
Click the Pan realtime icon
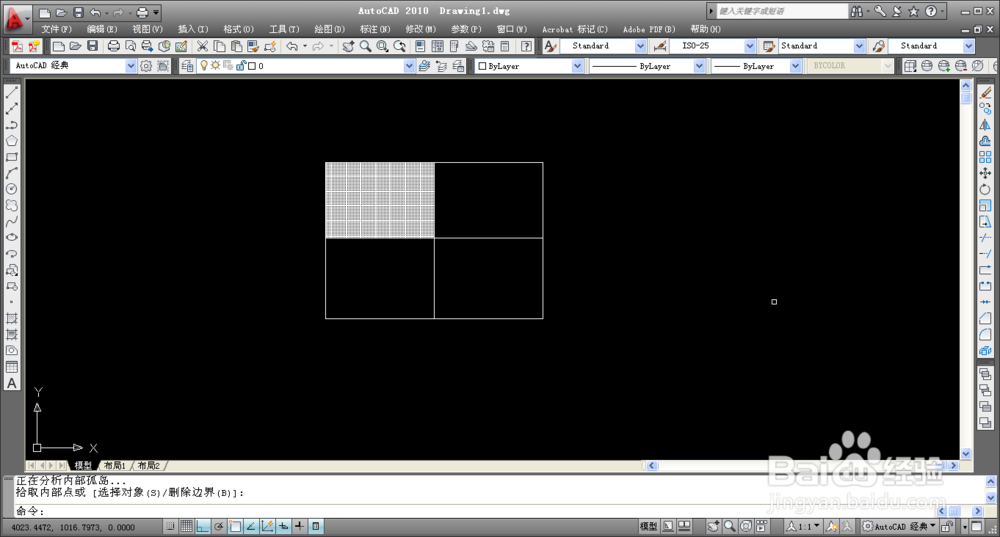point(348,46)
